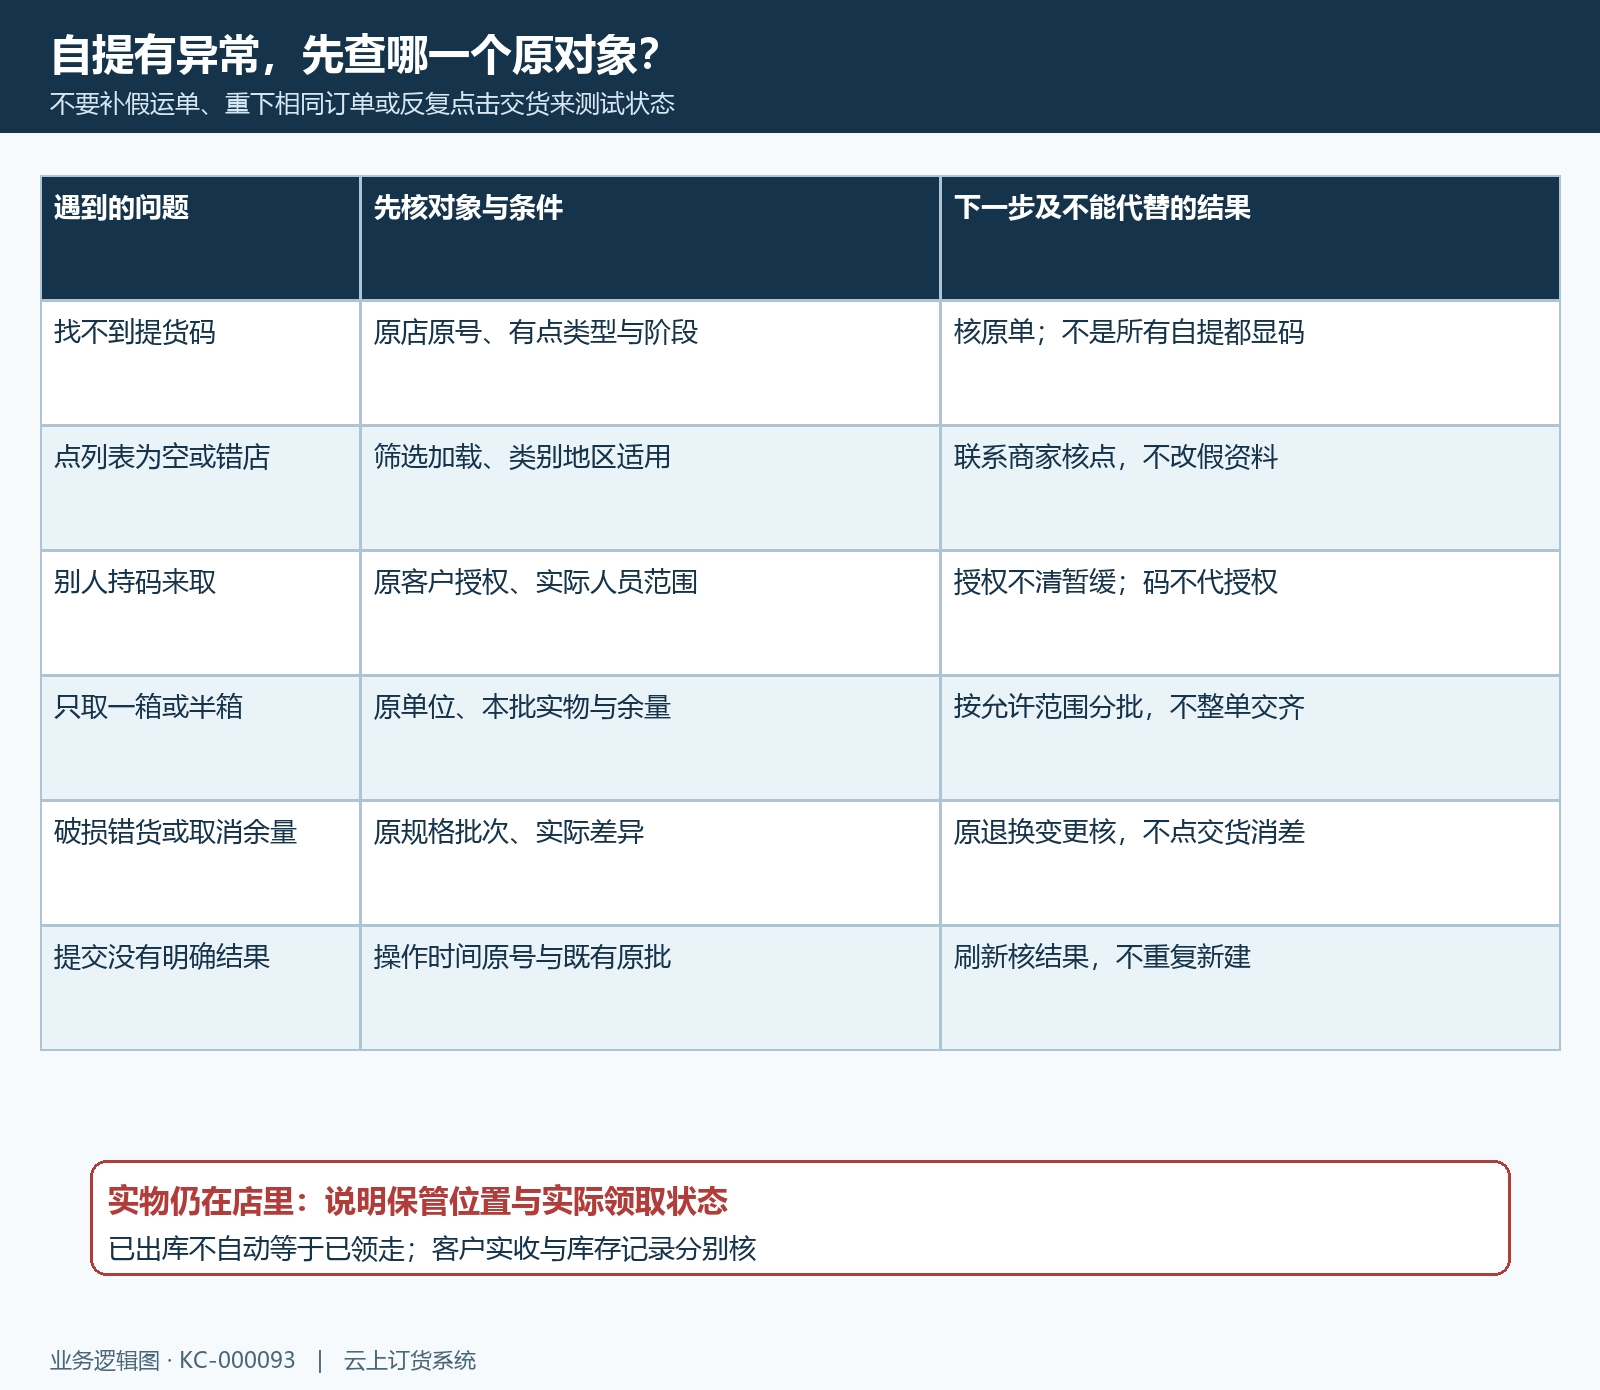The image size is (1600, 1390).
Task: Click the cell '别人持码来取'
Action: 200,613
